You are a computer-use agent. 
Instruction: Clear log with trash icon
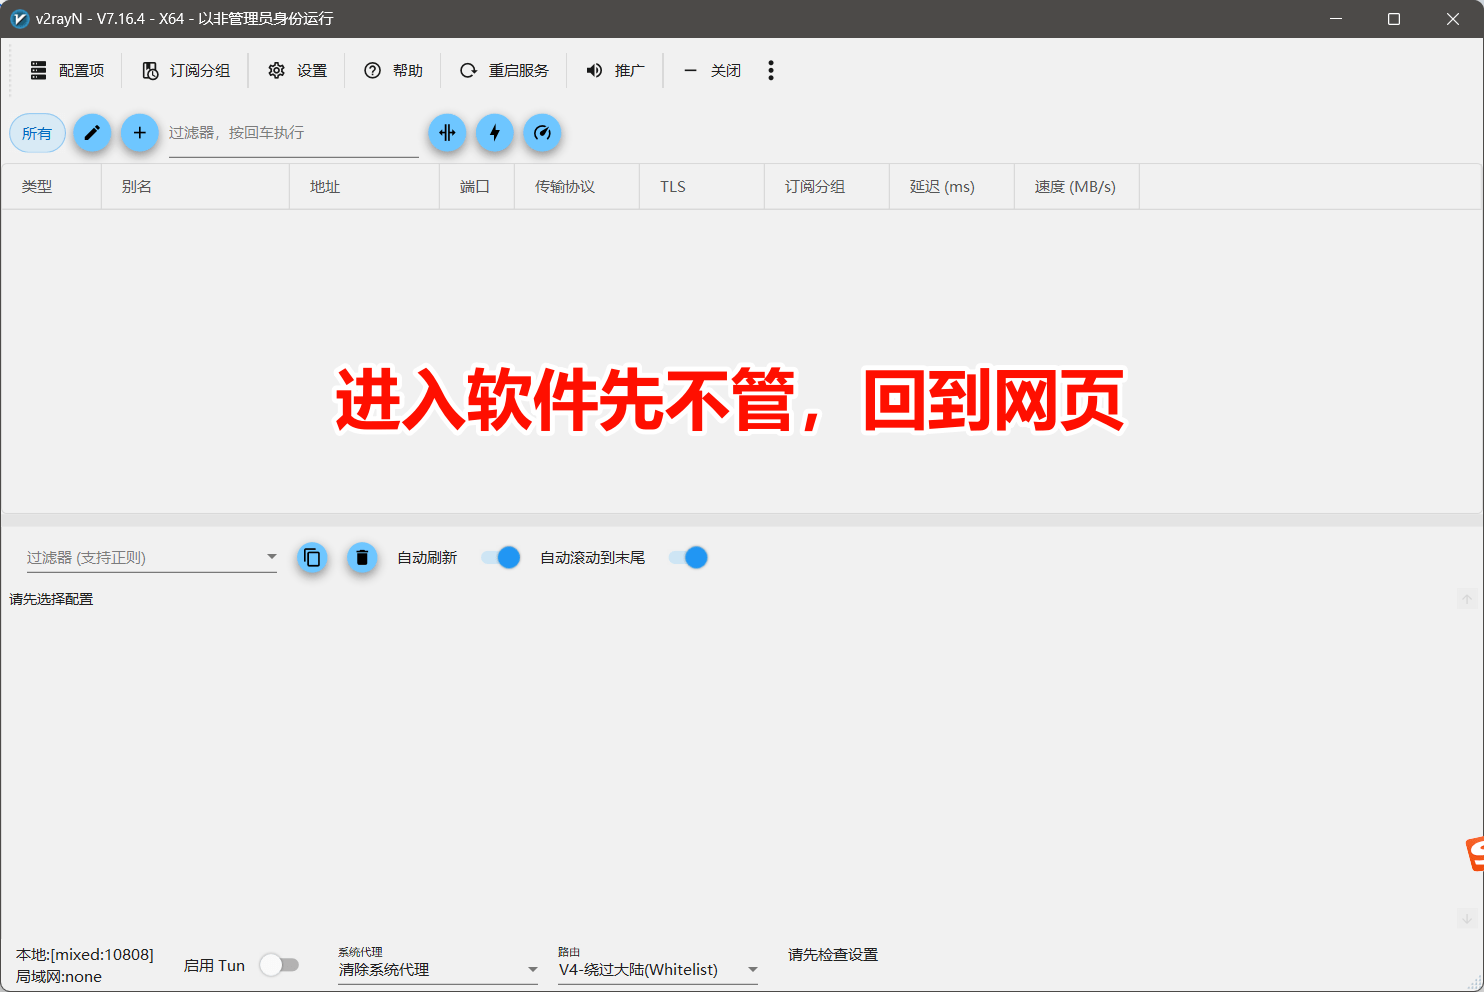click(362, 558)
